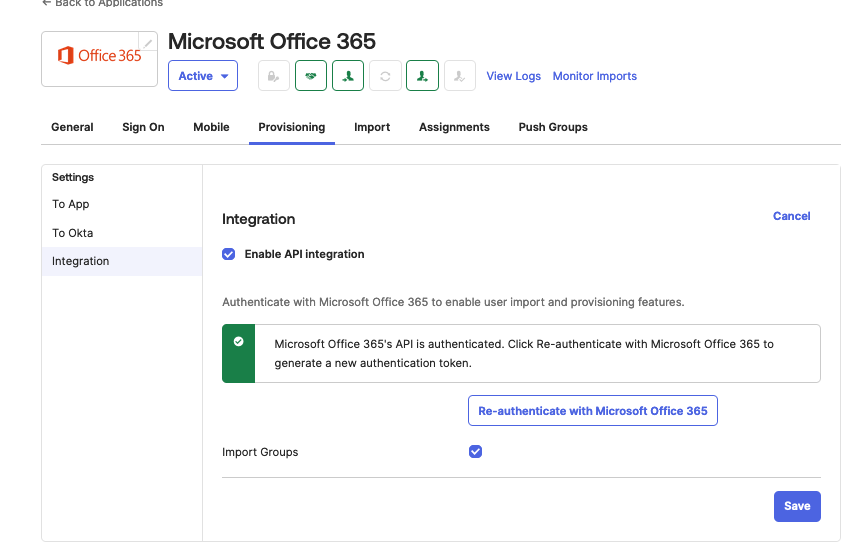Viewport: 865px width, 559px height.
Task: Switch to the Sign On tab
Action: tap(143, 127)
